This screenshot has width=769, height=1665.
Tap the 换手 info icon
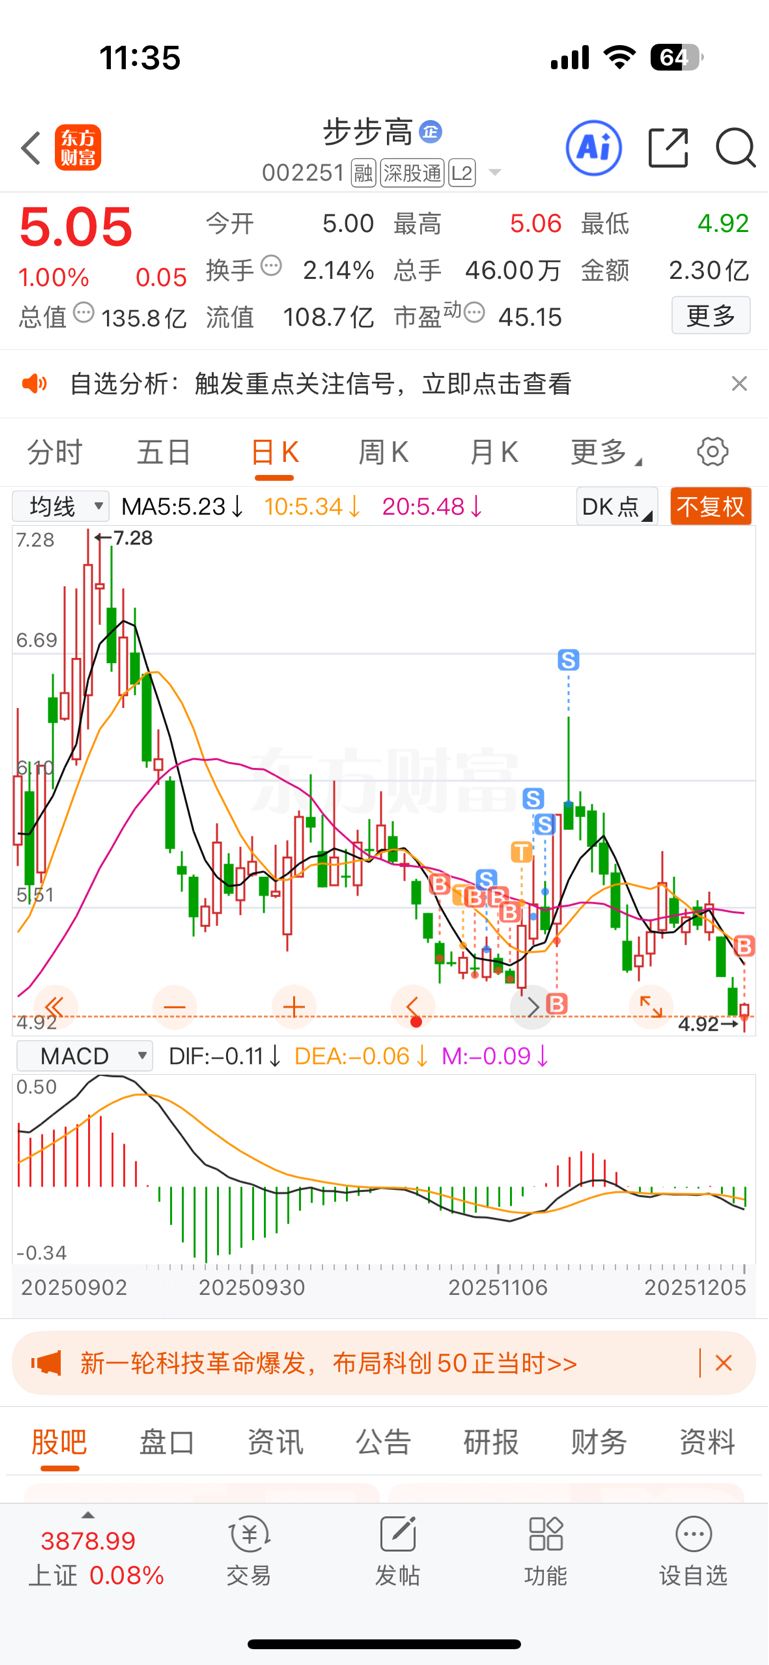pos(271,266)
